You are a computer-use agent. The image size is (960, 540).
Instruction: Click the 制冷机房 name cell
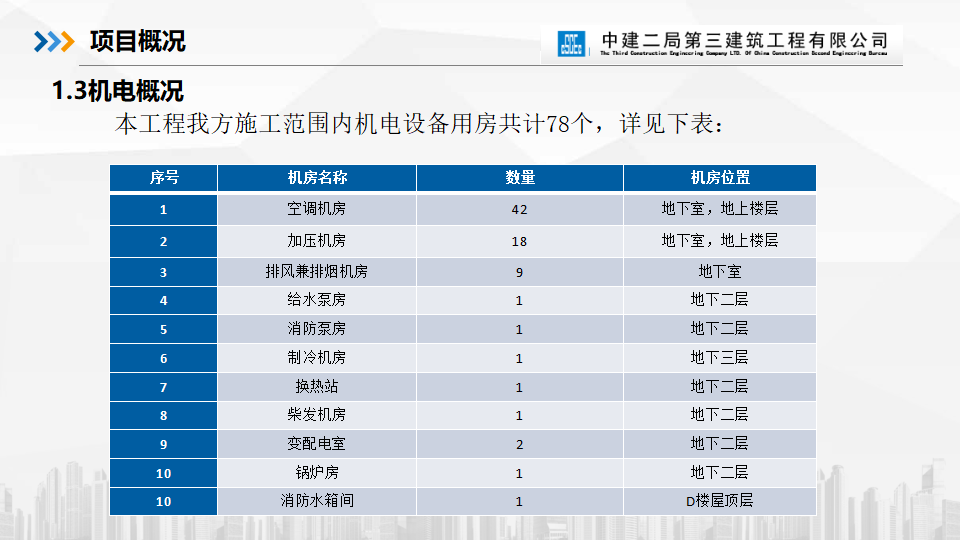tap(317, 357)
